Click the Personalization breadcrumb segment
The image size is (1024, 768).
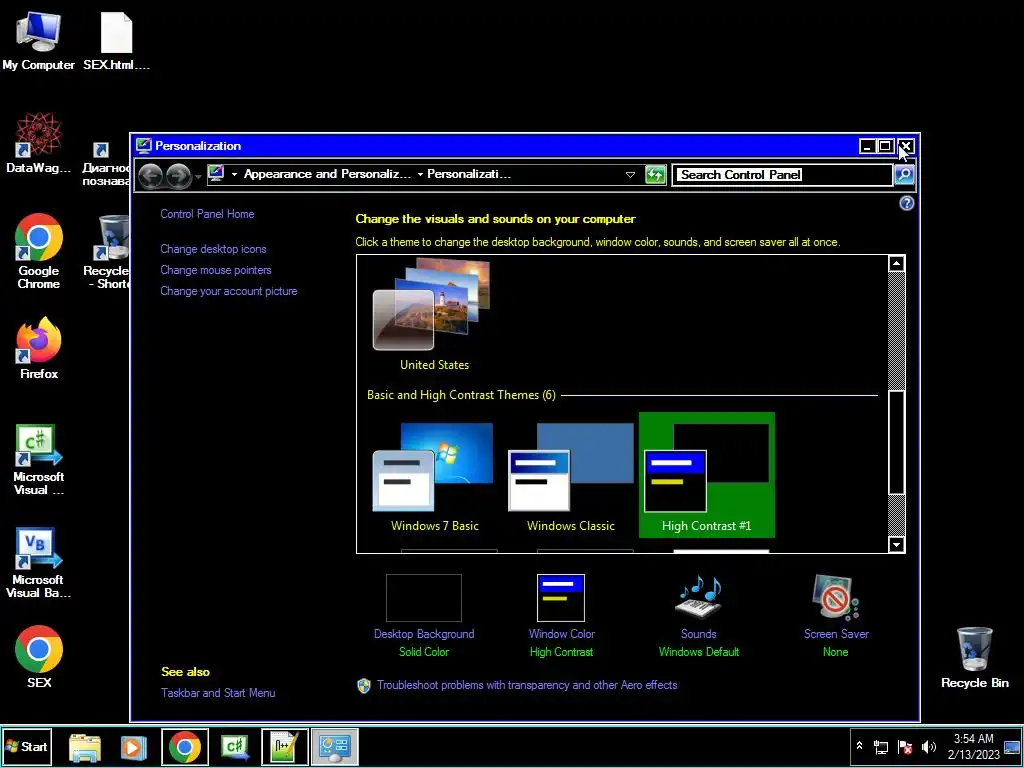pos(469,174)
